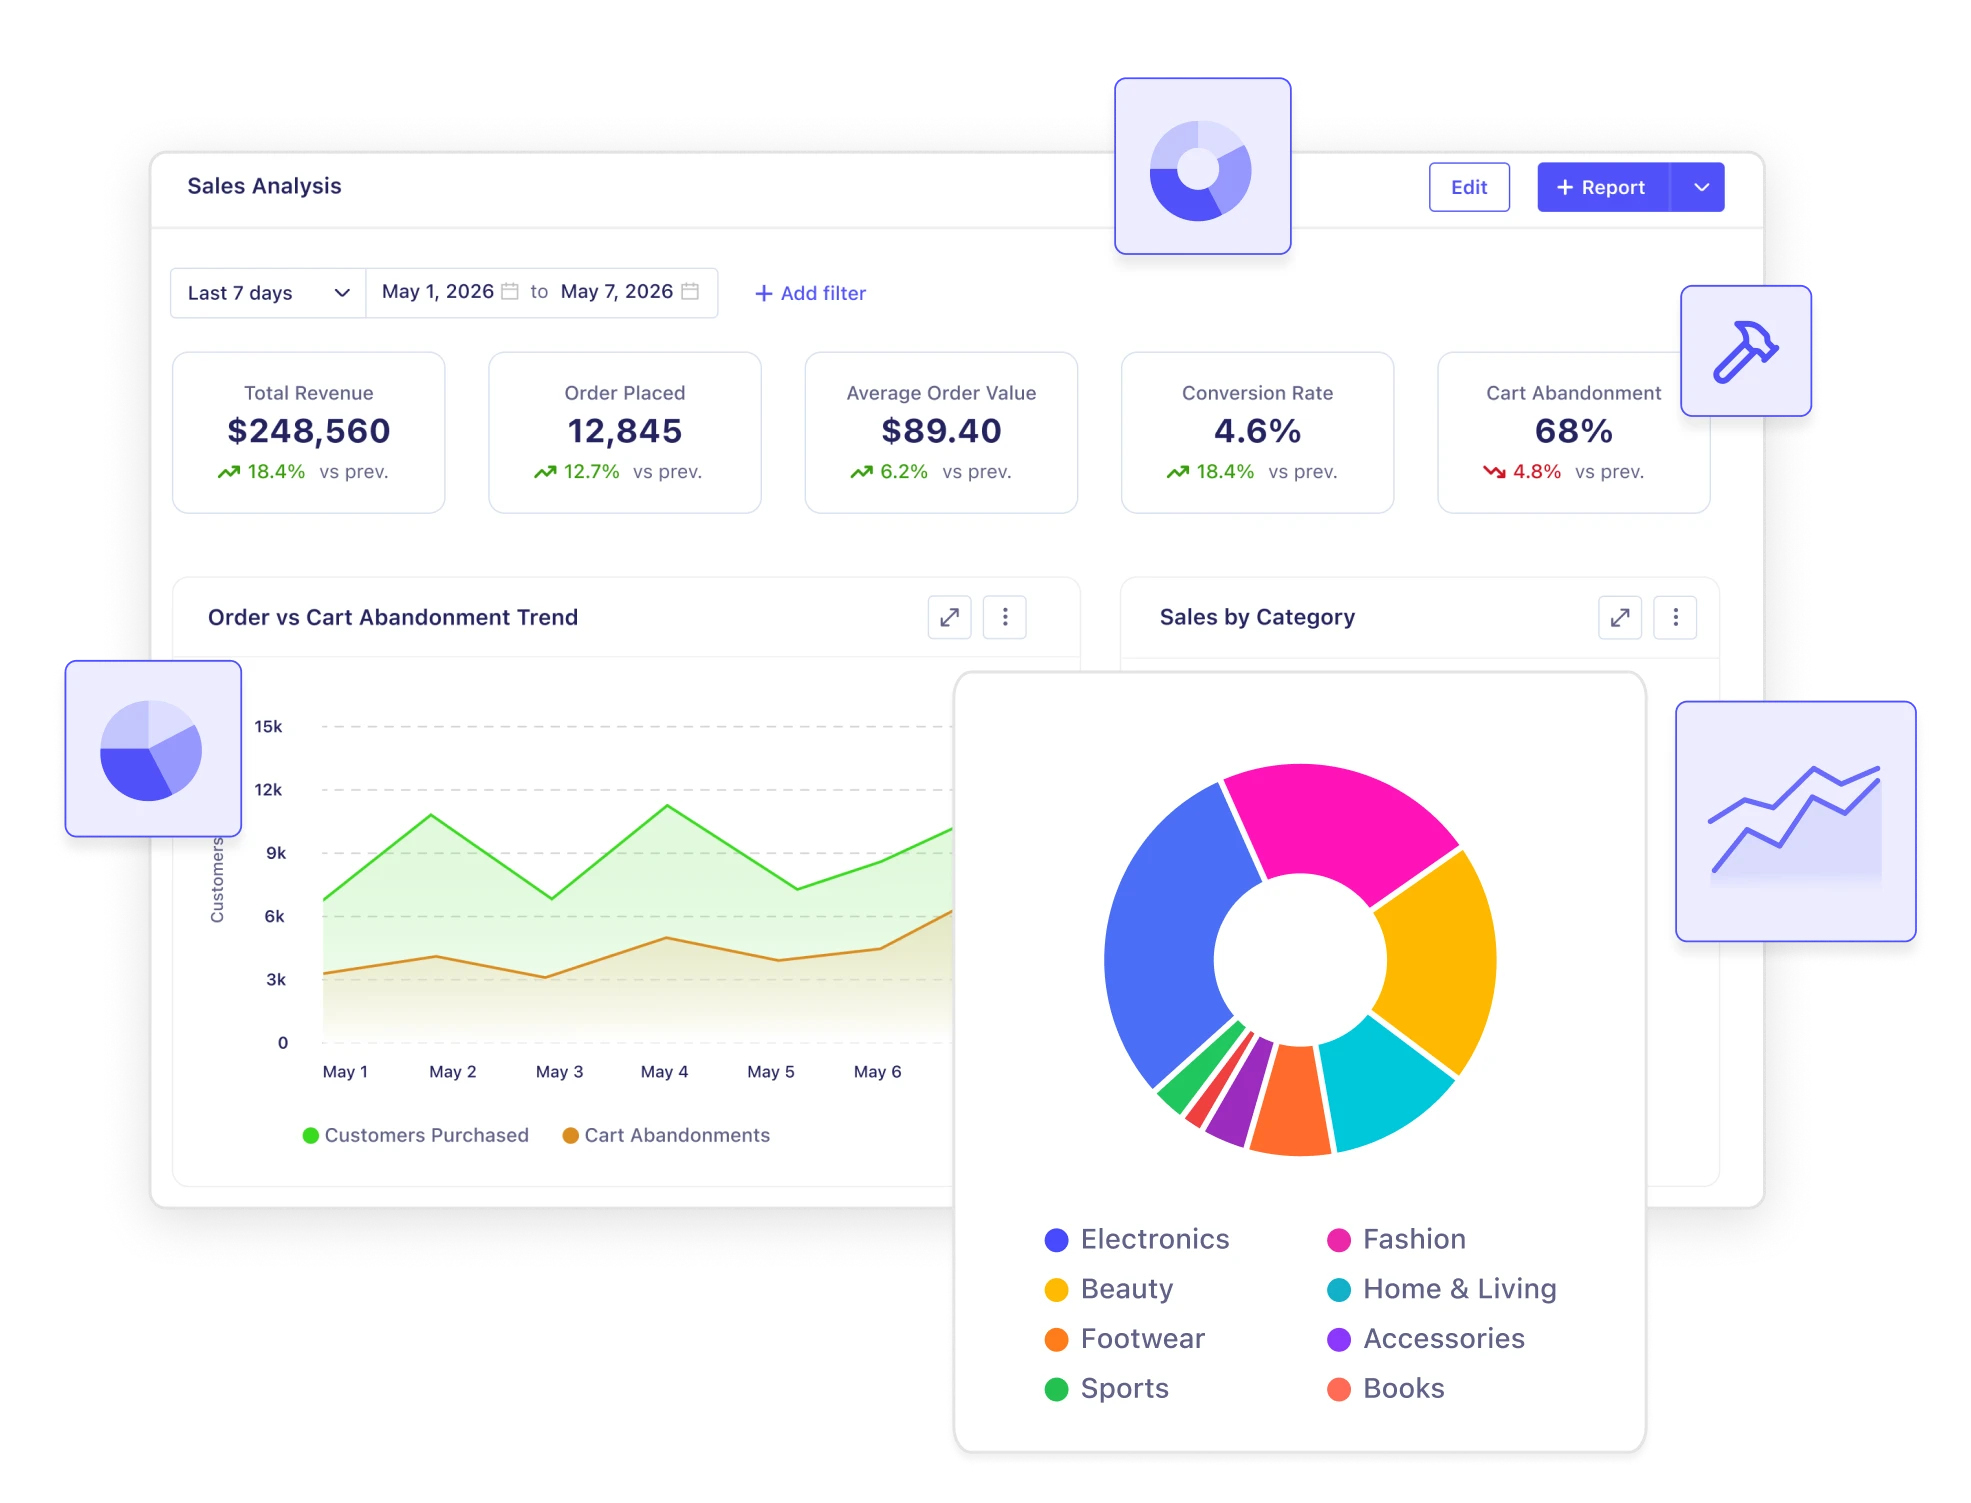
Task: Click the yellow Beauty donut slice
Action: [1440, 960]
